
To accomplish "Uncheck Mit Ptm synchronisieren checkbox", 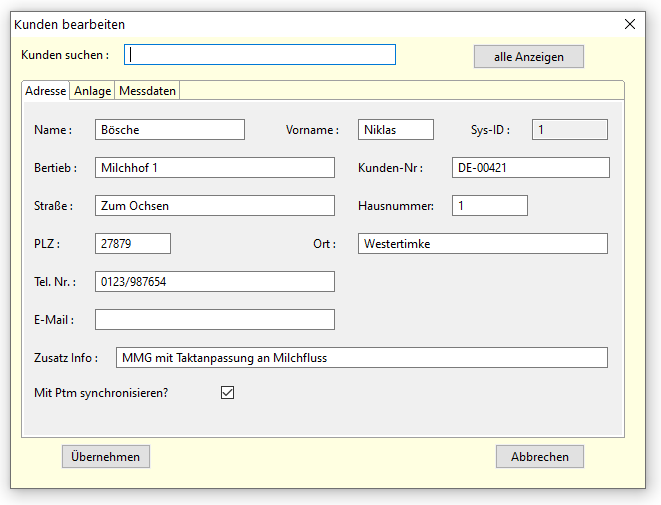I will pyautogui.click(x=227, y=392).
